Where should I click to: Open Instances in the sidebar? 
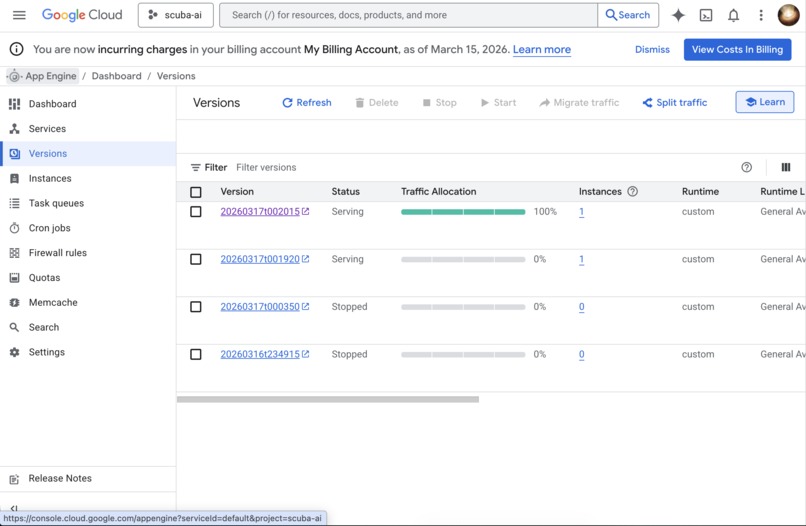tap(88, 178)
